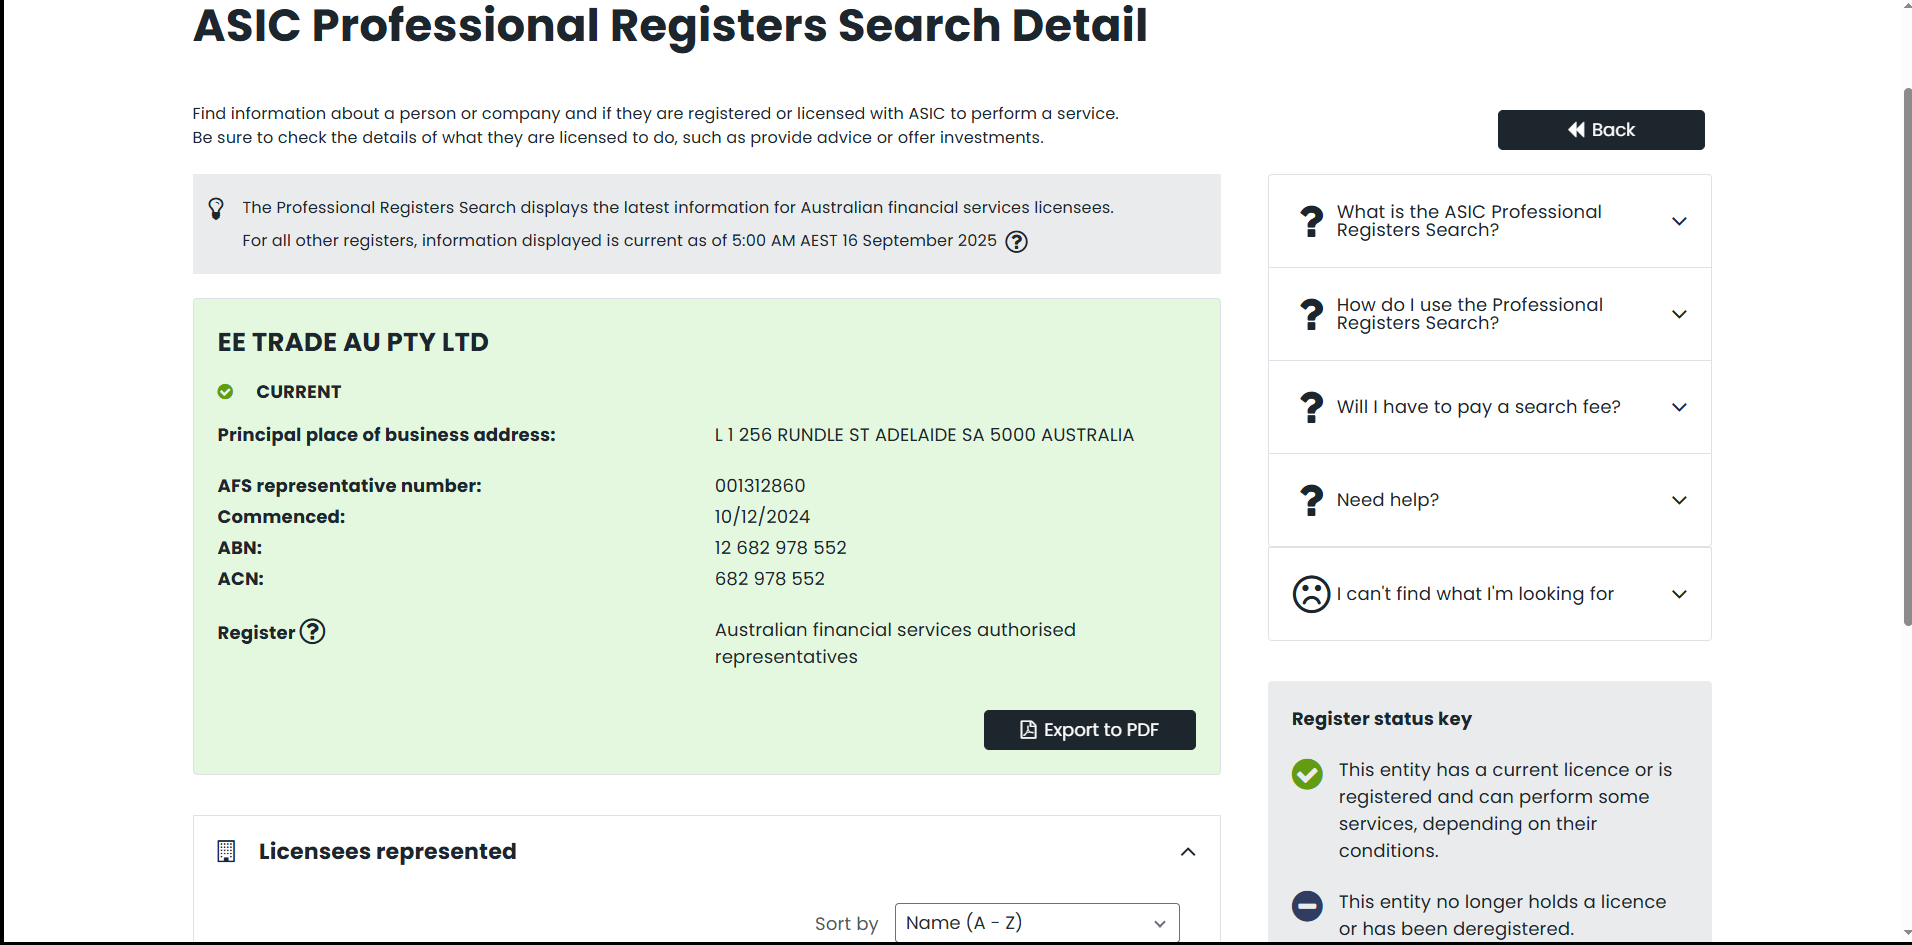1912x945 pixels.
Task: Click the sad face icon
Action: [x=1311, y=594]
